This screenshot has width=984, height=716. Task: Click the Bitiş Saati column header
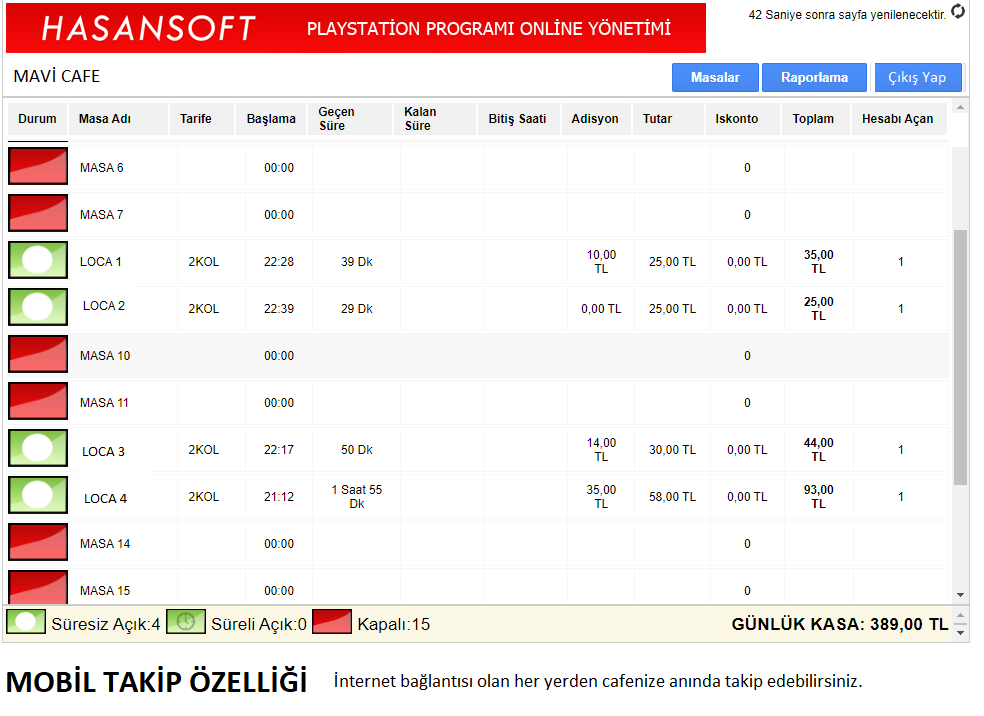pos(518,119)
